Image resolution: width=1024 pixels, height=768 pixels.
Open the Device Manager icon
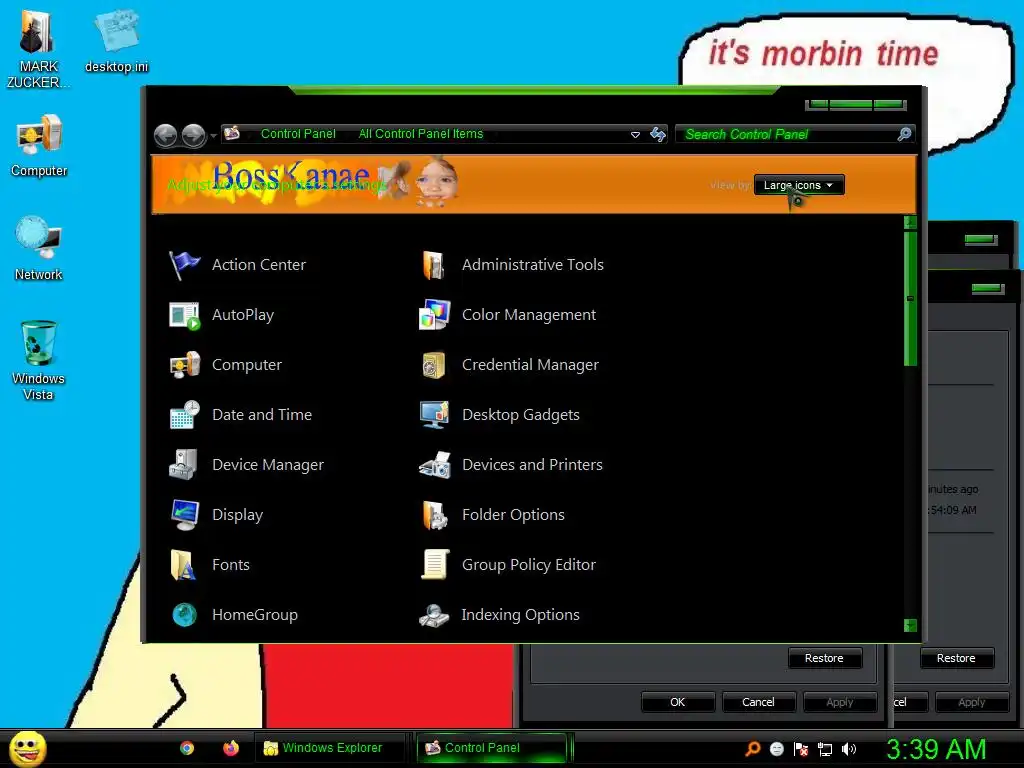coord(184,465)
